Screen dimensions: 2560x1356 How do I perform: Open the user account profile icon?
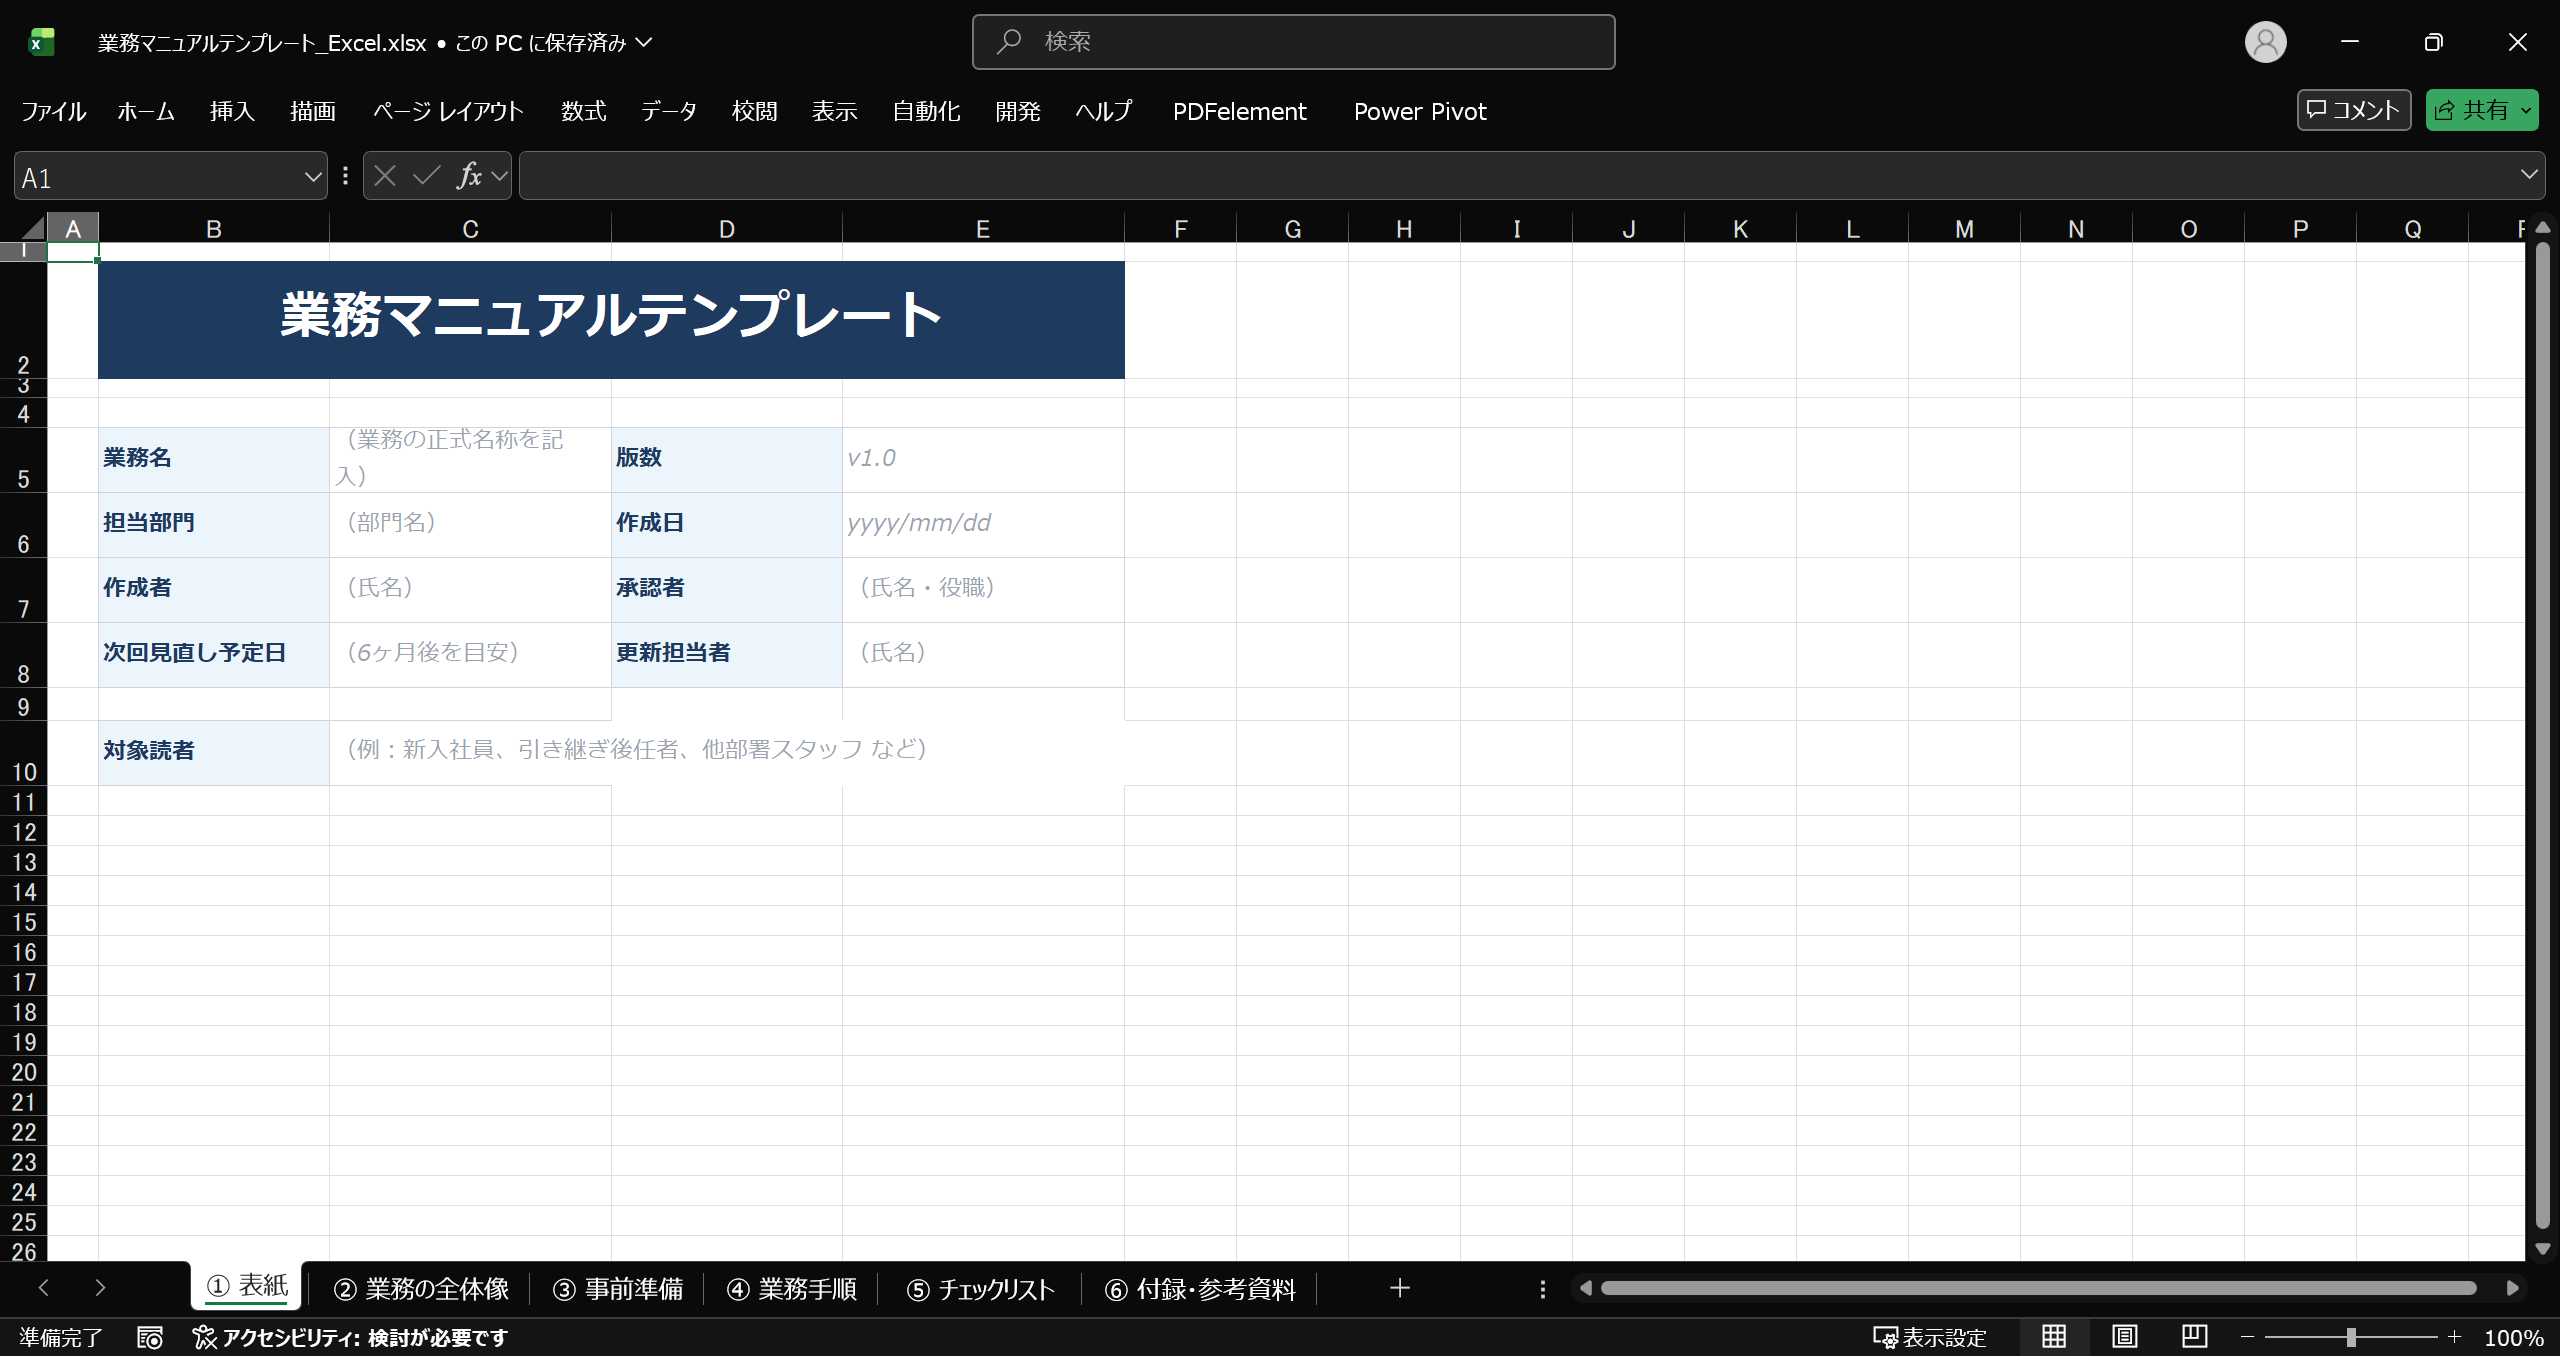[2265, 42]
